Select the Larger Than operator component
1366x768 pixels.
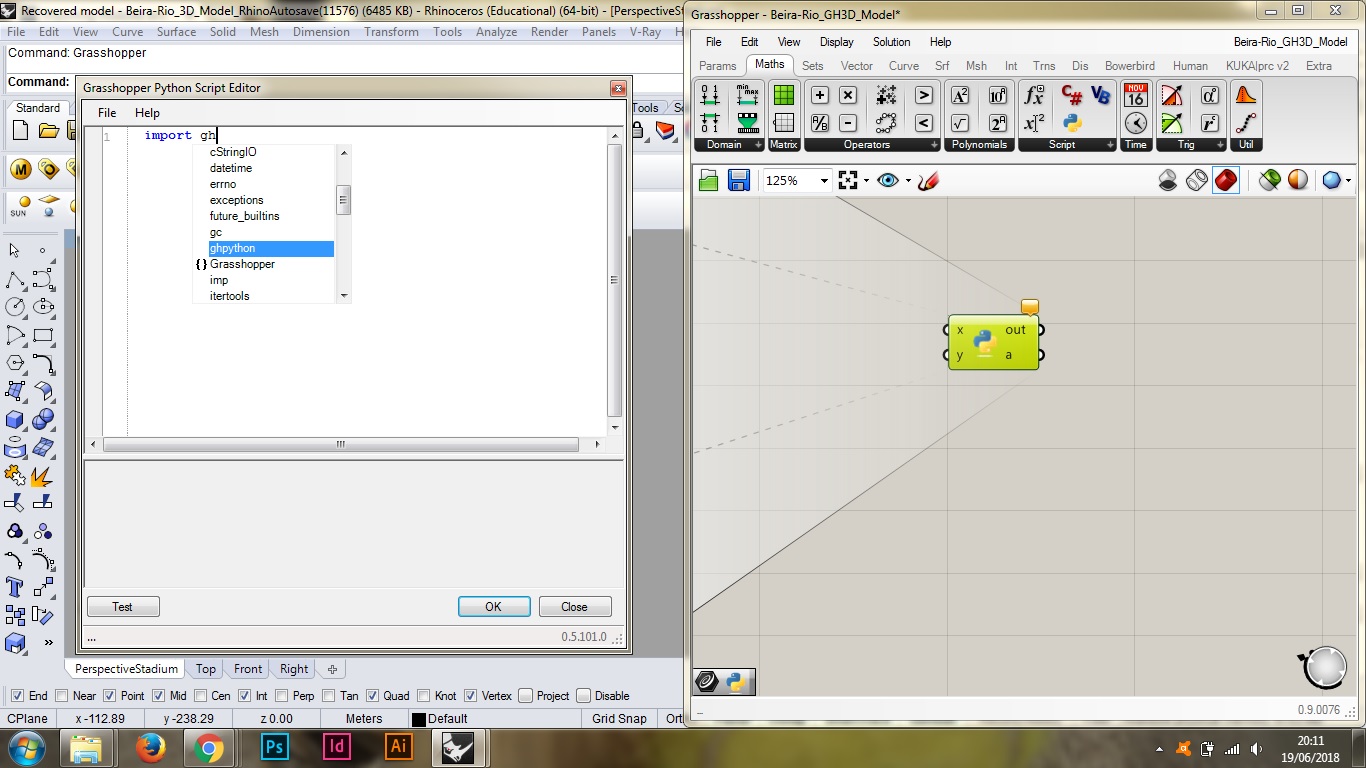tap(924, 96)
